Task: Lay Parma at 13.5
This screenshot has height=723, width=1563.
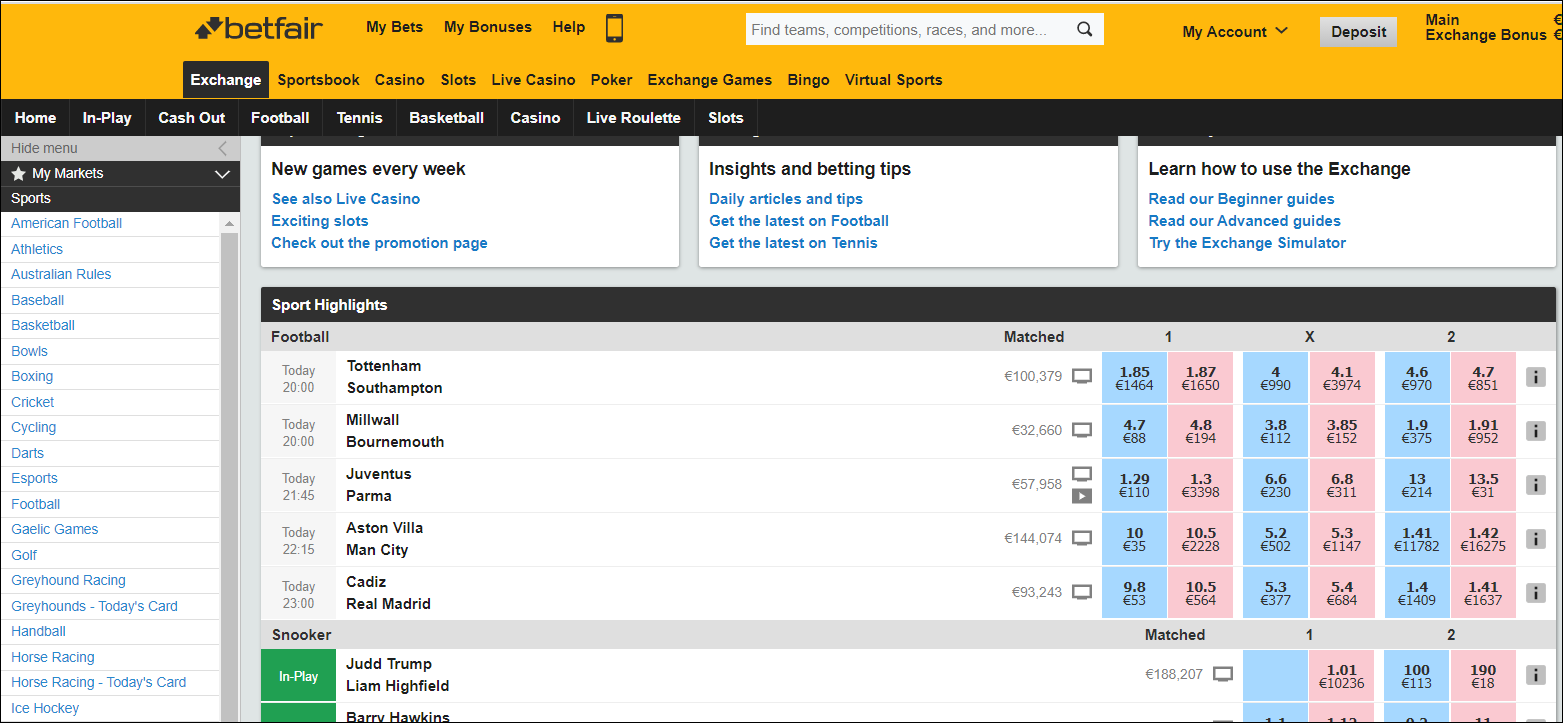Action: 1483,486
